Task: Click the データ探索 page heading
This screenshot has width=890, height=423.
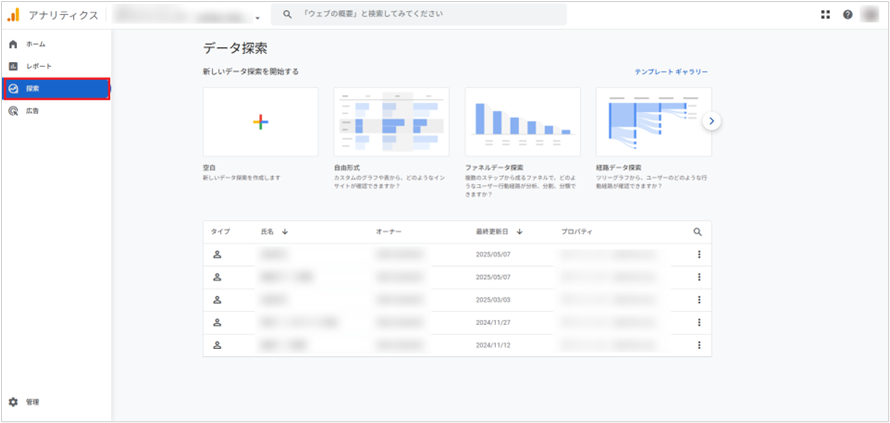Action: pos(235,48)
